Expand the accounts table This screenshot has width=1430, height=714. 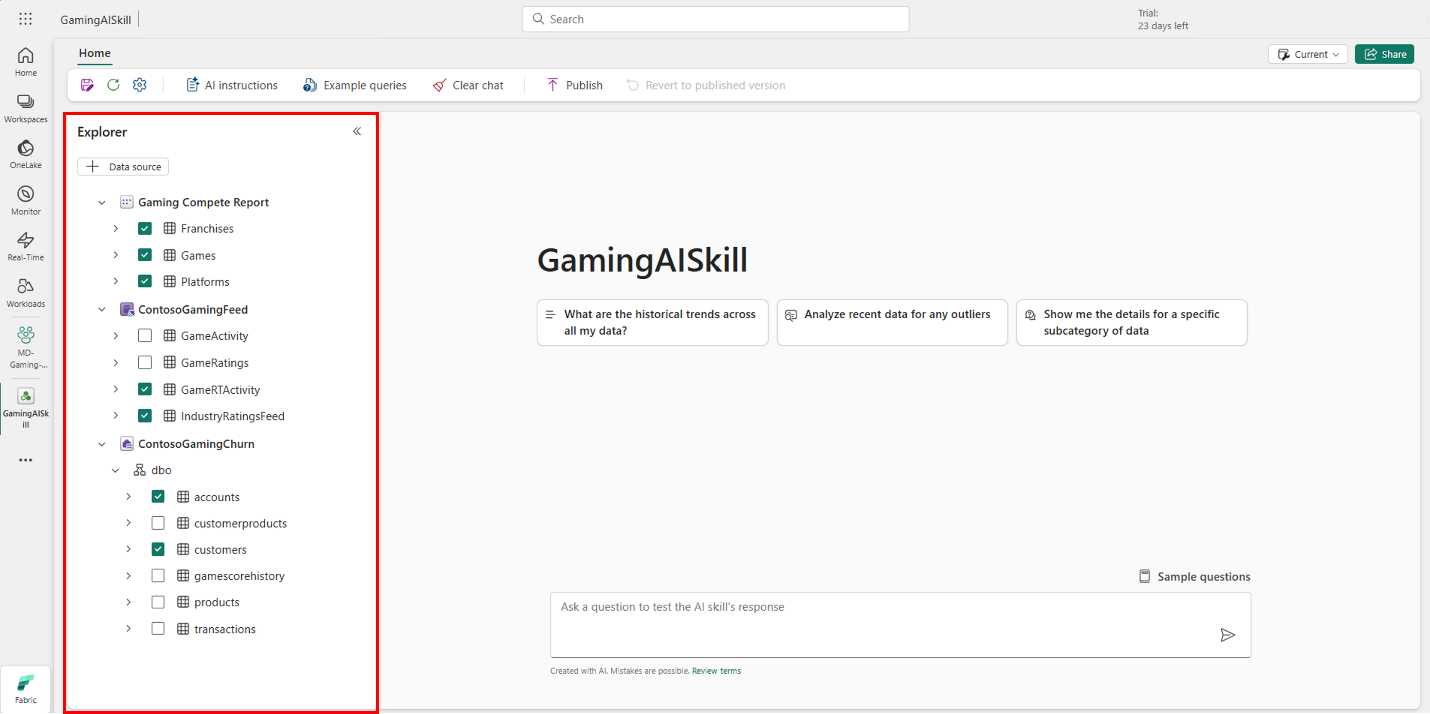tap(129, 497)
